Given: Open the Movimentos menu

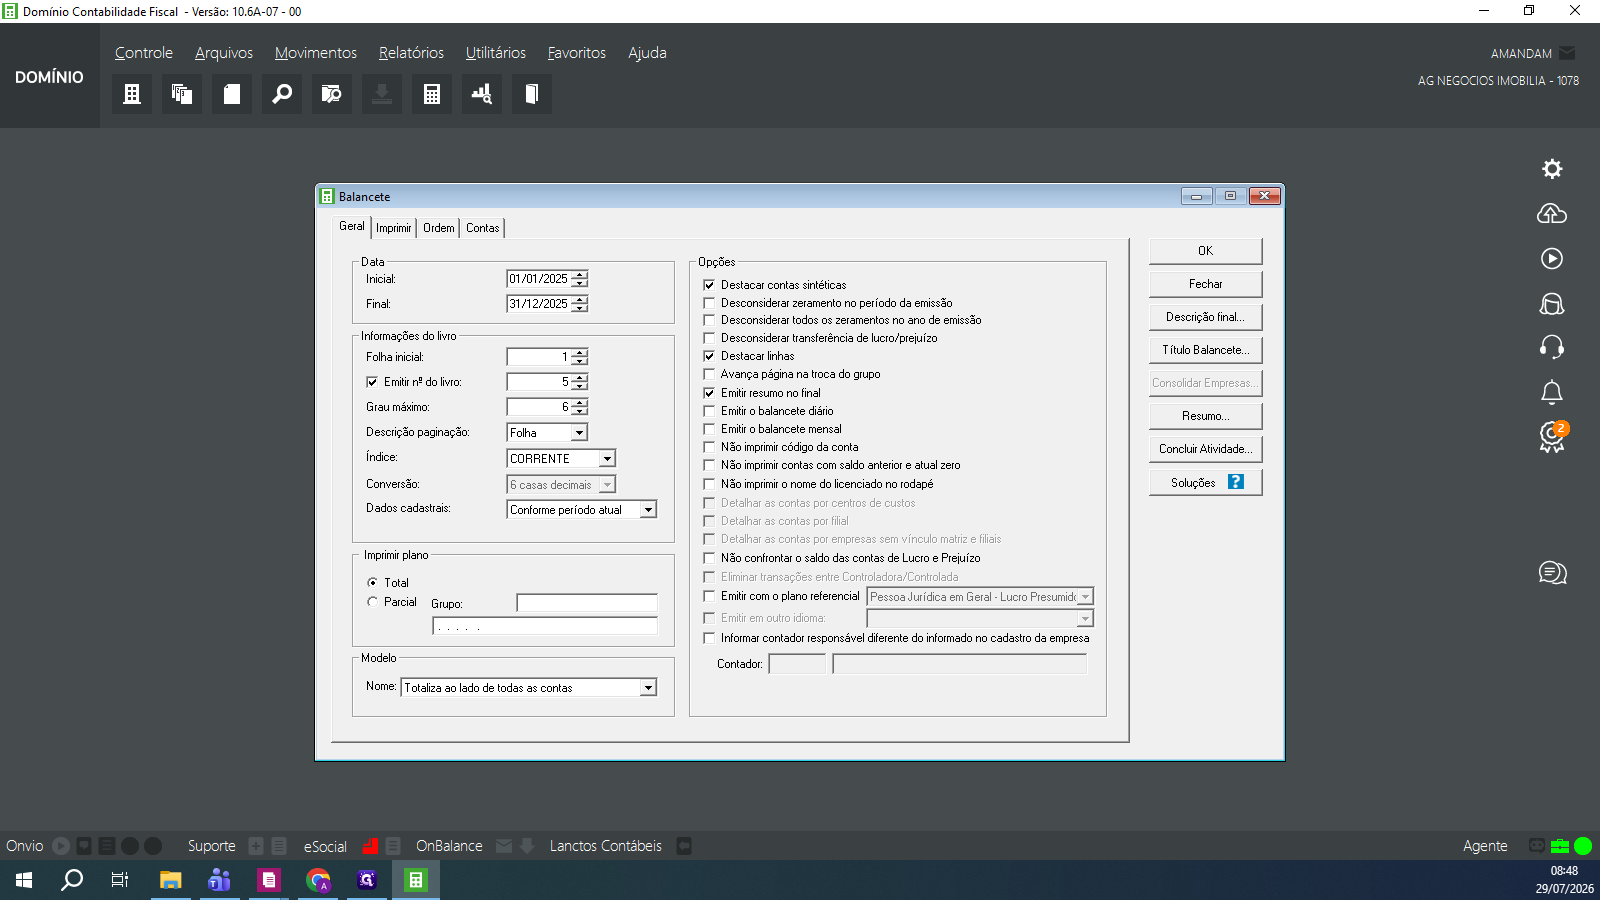Looking at the screenshot, I should pos(316,53).
